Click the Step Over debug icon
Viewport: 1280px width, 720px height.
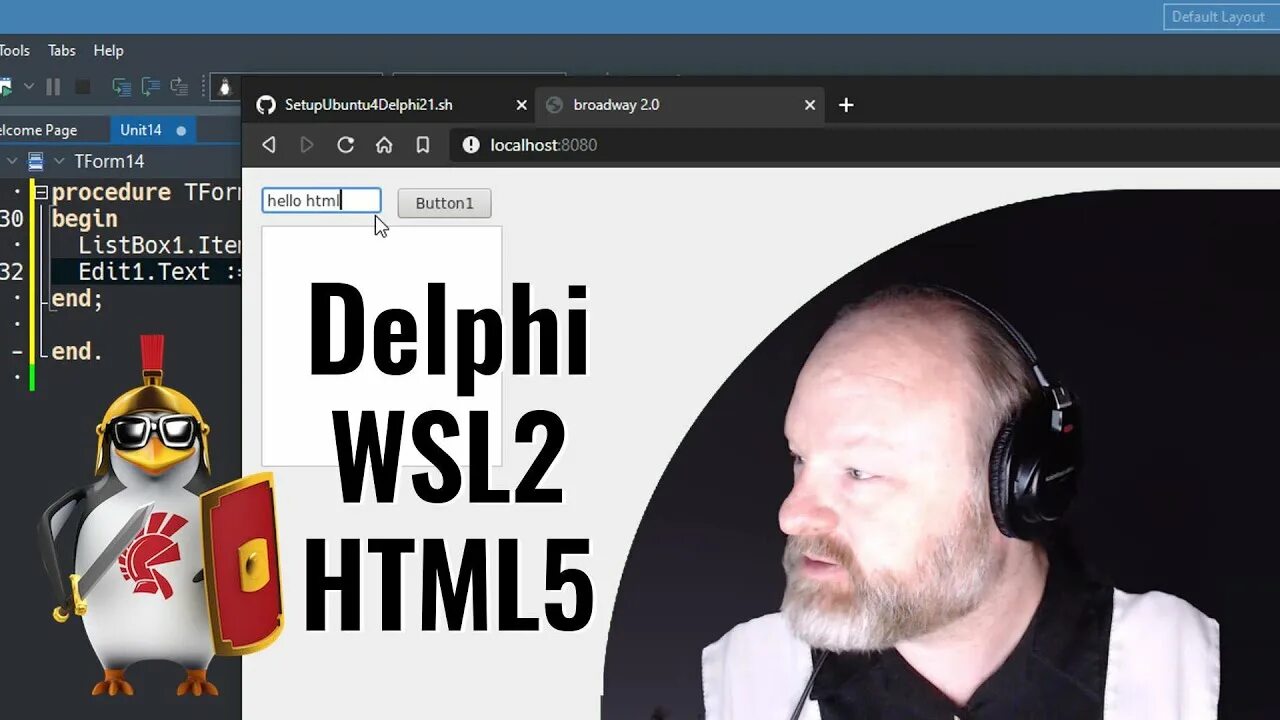point(150,87)
